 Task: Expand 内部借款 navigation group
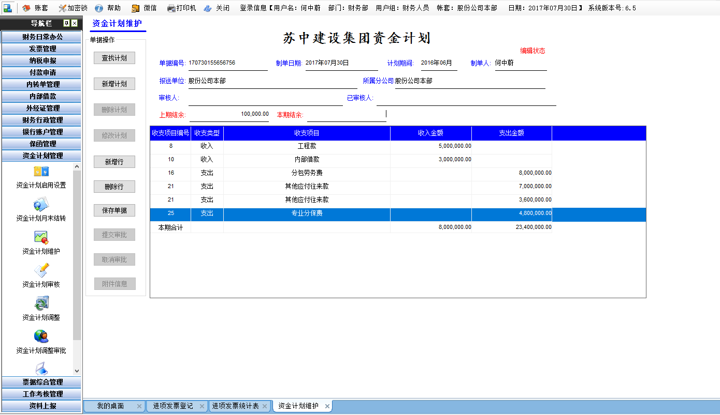[x=42, y=96]
